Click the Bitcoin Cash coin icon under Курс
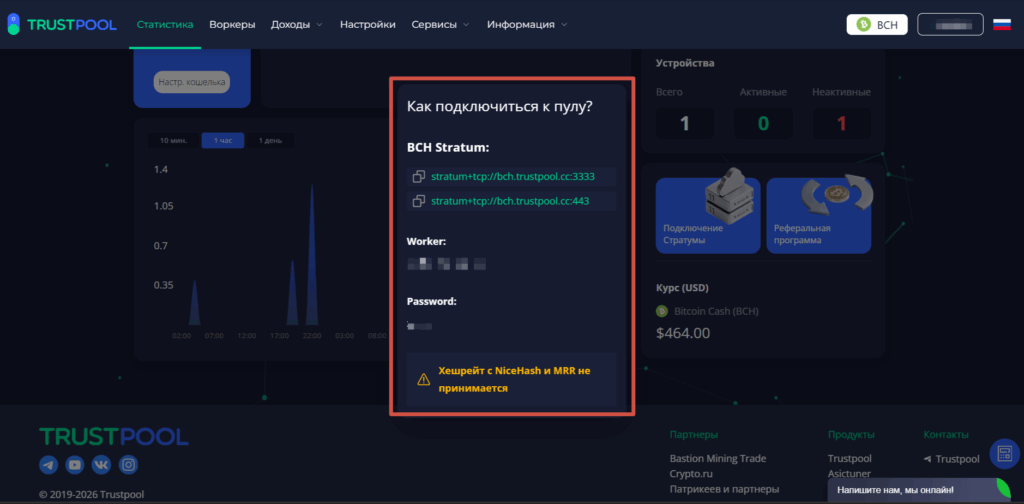Image resolution: width=1024 pixels, height=504 pixels. (x=662, y=311)
